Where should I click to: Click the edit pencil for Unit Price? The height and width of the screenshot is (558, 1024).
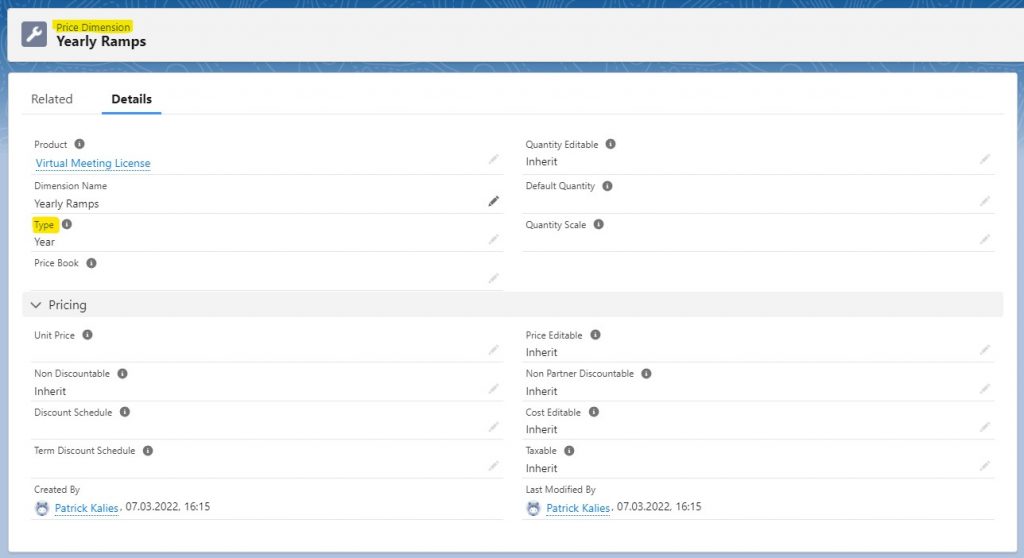pyautogui.click(x=493, y=350)
